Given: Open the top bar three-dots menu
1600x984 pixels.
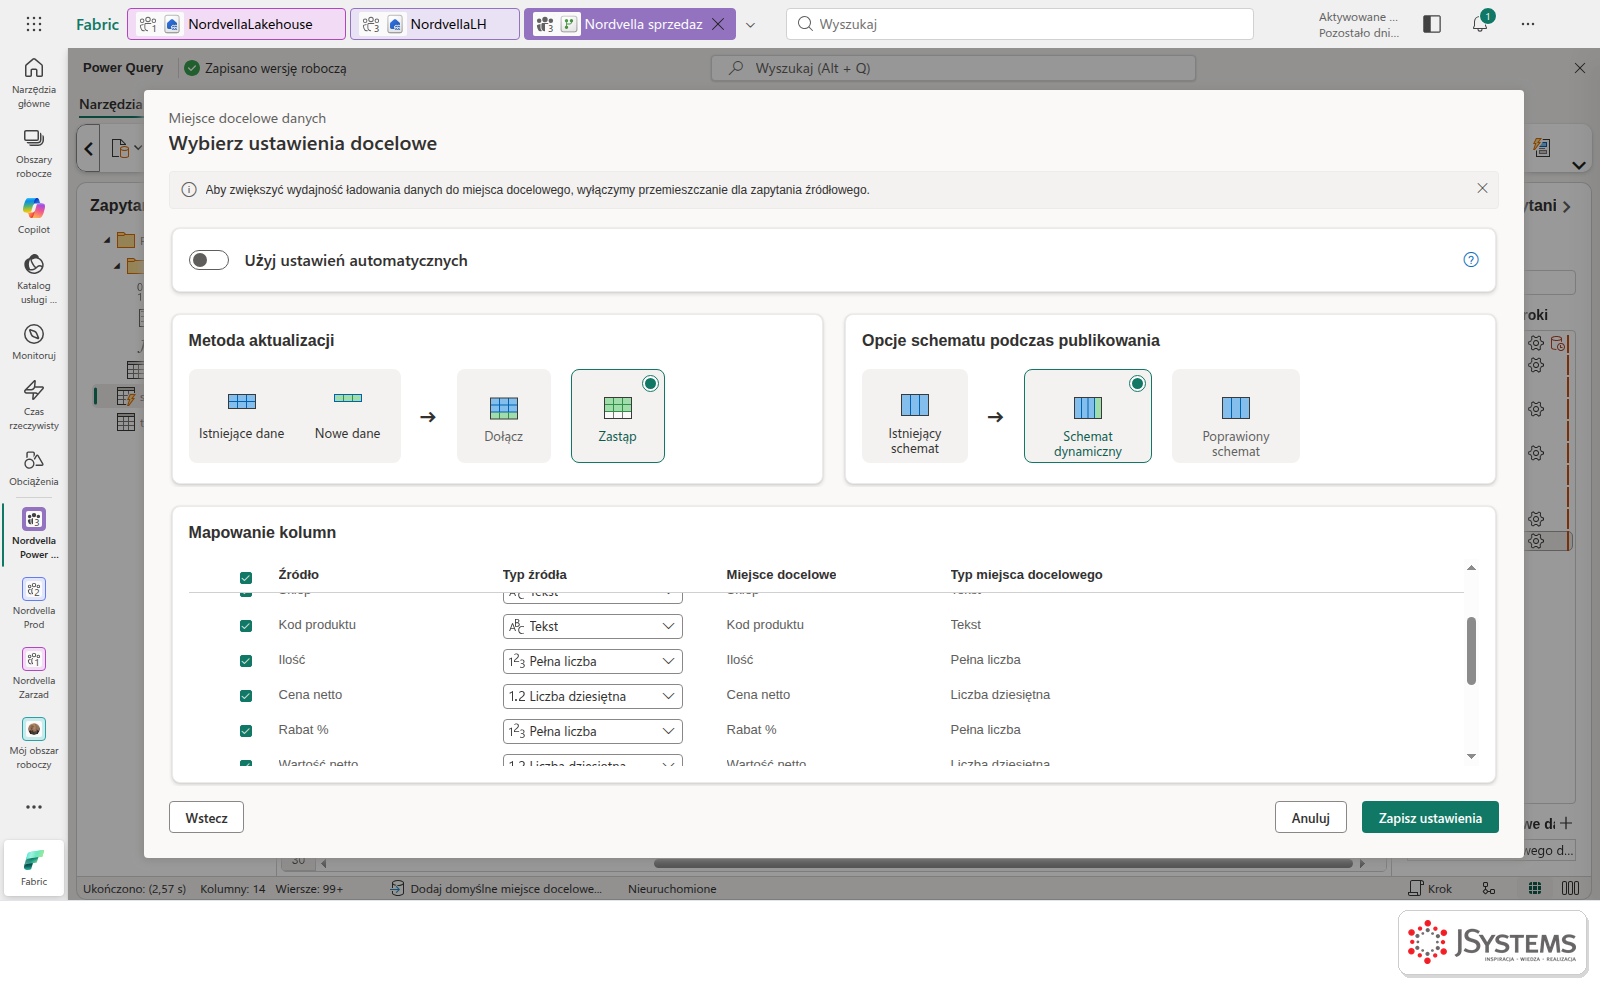Looking at the screenshot, I should (x=1528, y=24).
